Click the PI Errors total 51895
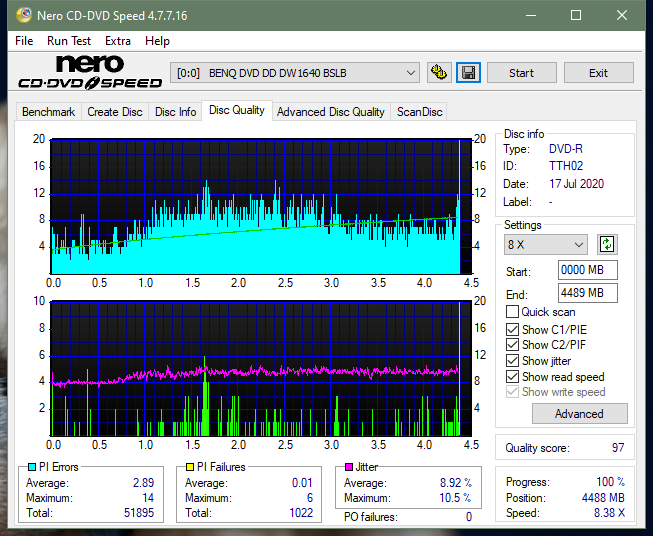Viewport: 653px width, 536px height. 139,513
